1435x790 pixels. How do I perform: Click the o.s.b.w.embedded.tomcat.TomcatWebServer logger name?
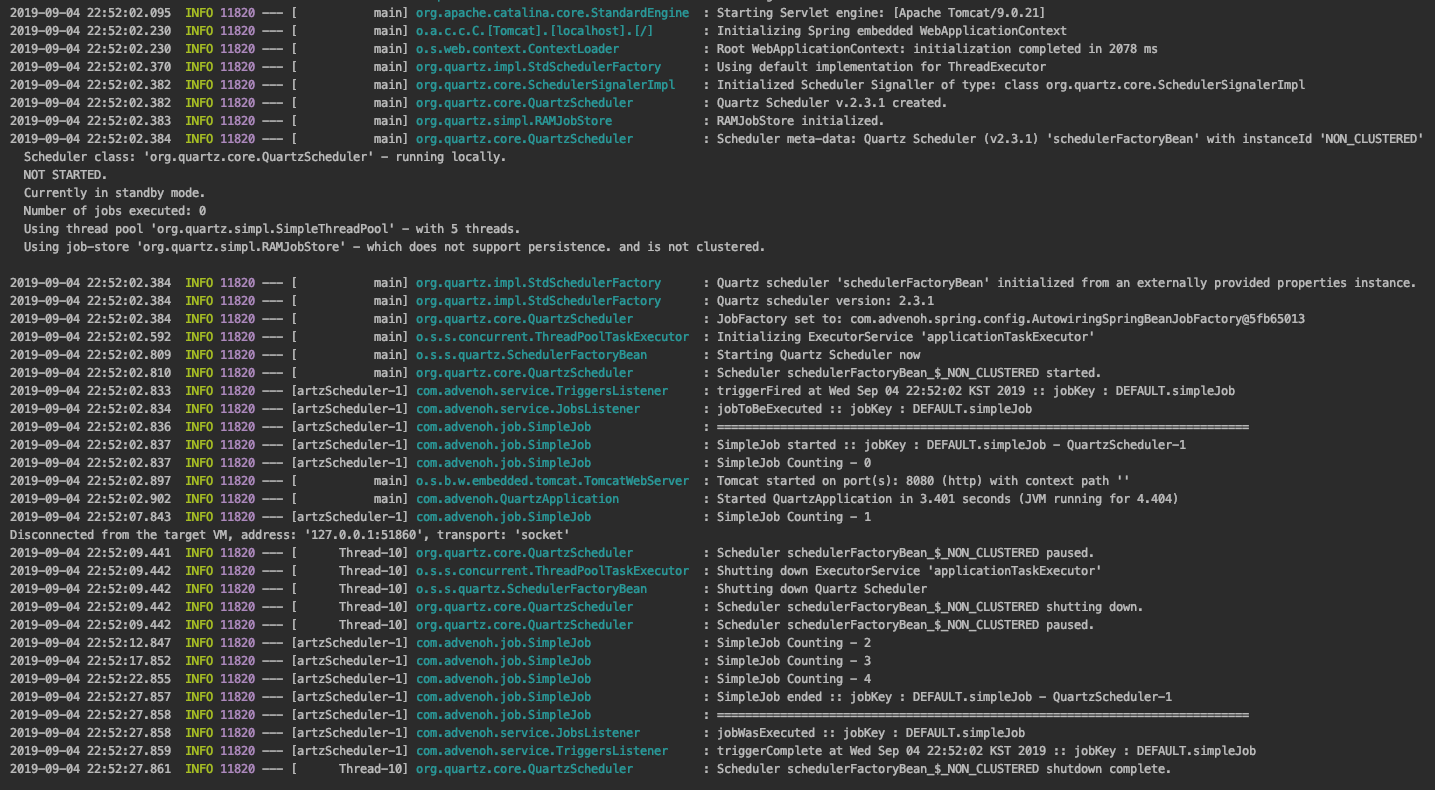552,481
